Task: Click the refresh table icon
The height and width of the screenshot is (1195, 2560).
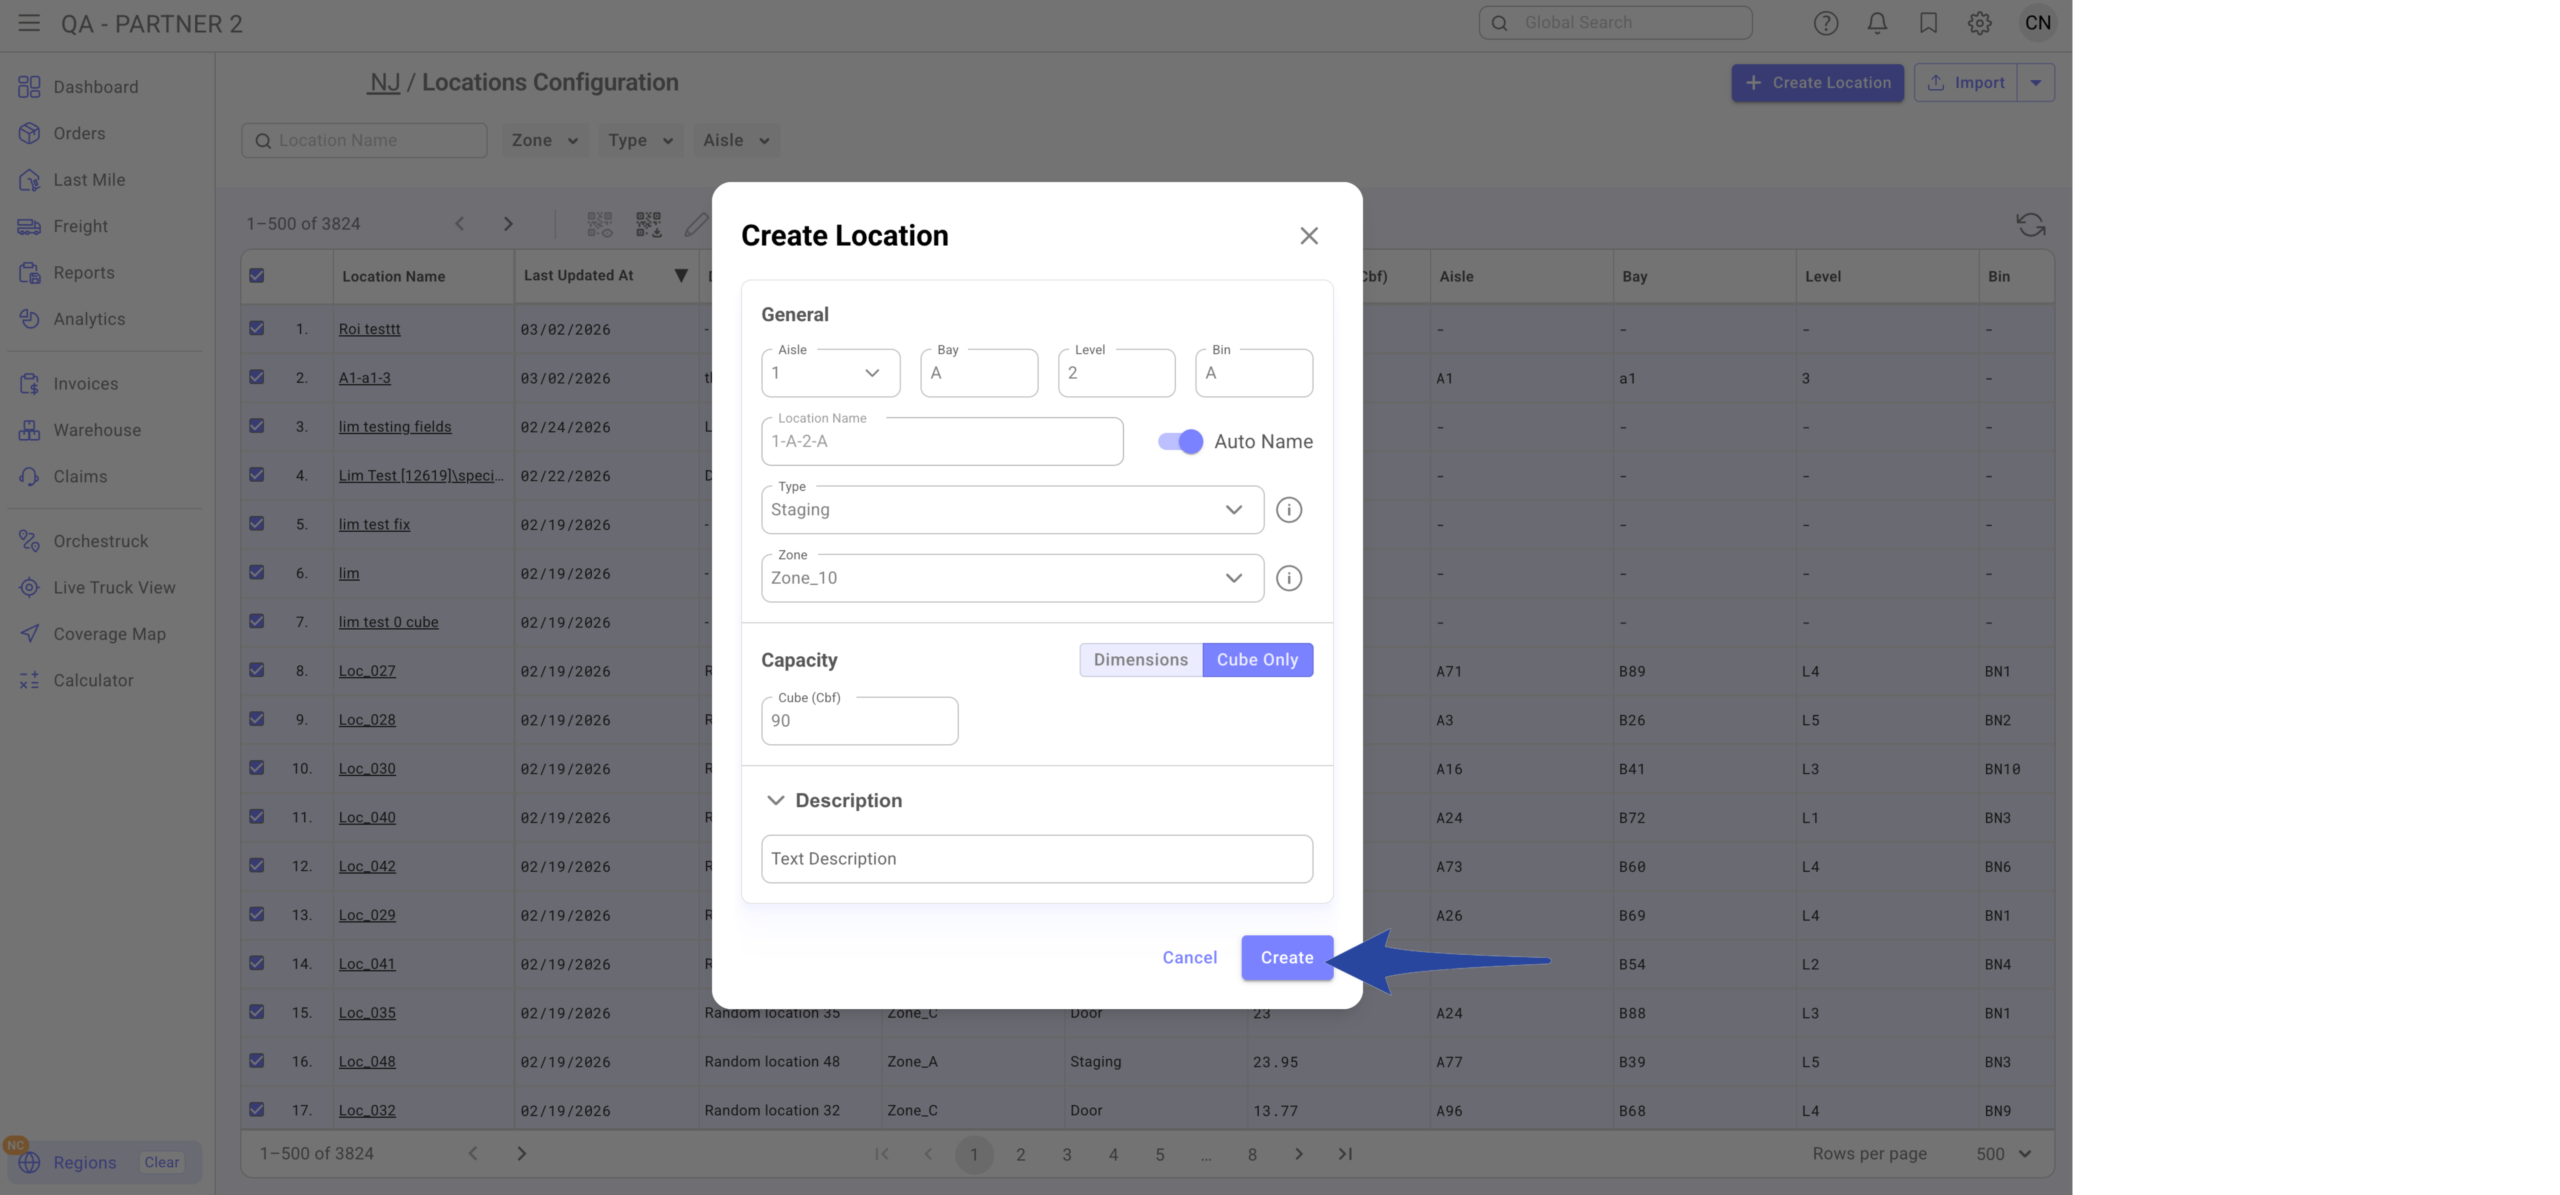Action: [2030, 224]
